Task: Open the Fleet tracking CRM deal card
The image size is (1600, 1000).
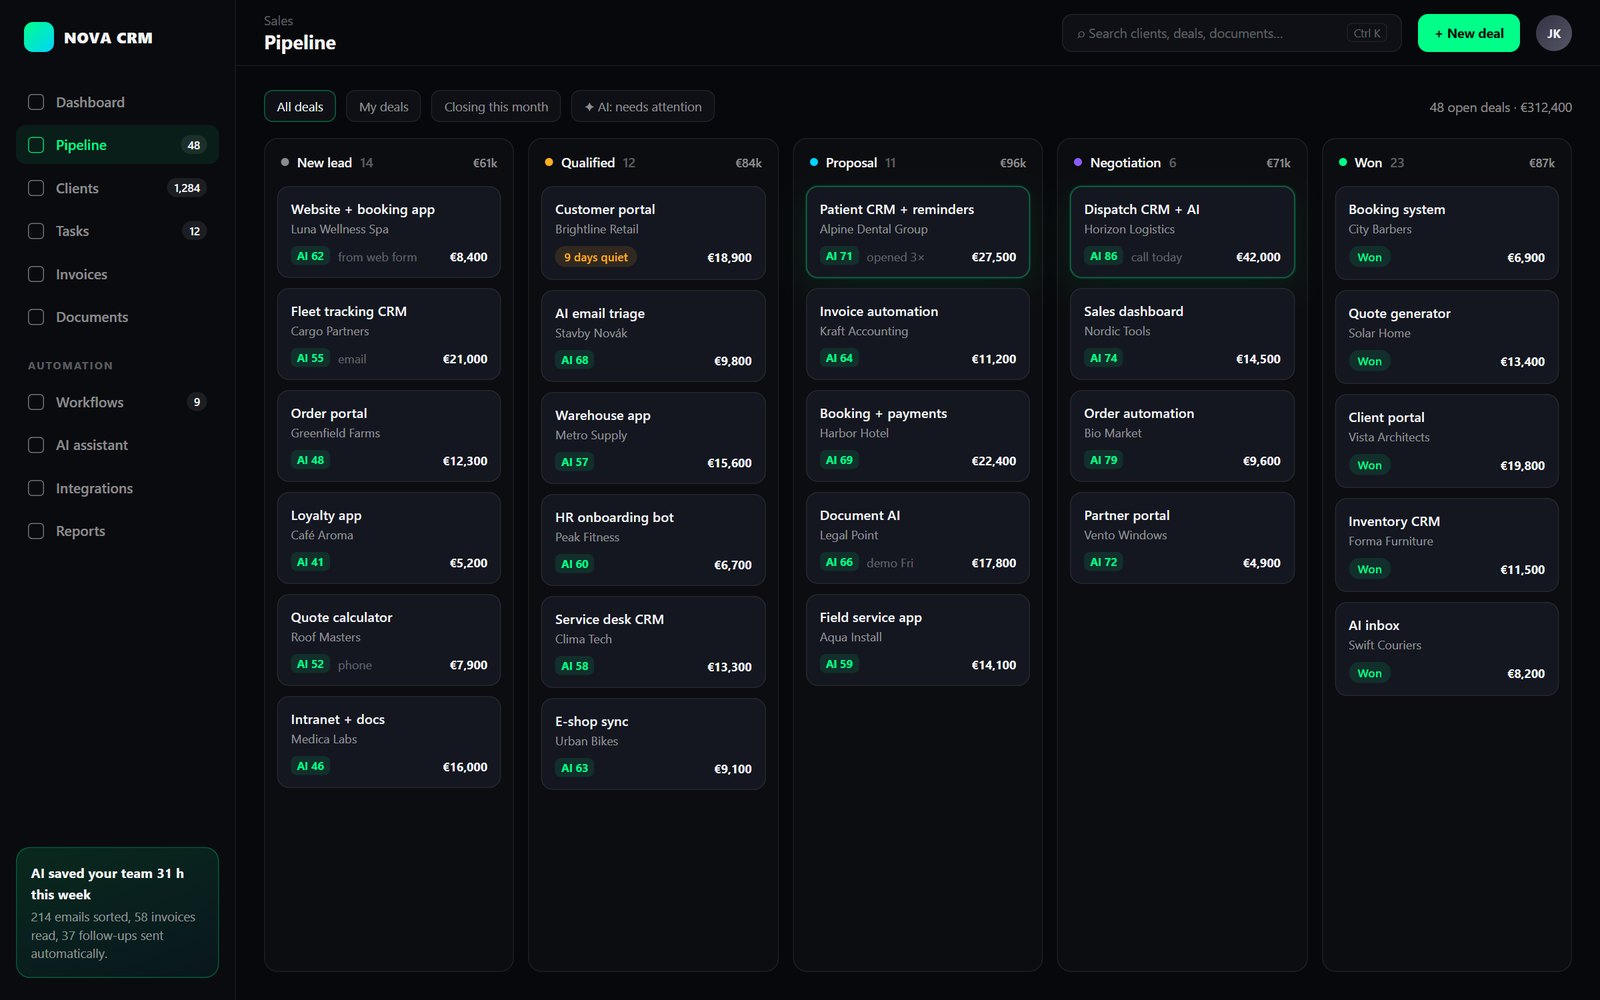Action: coord(389,334)
